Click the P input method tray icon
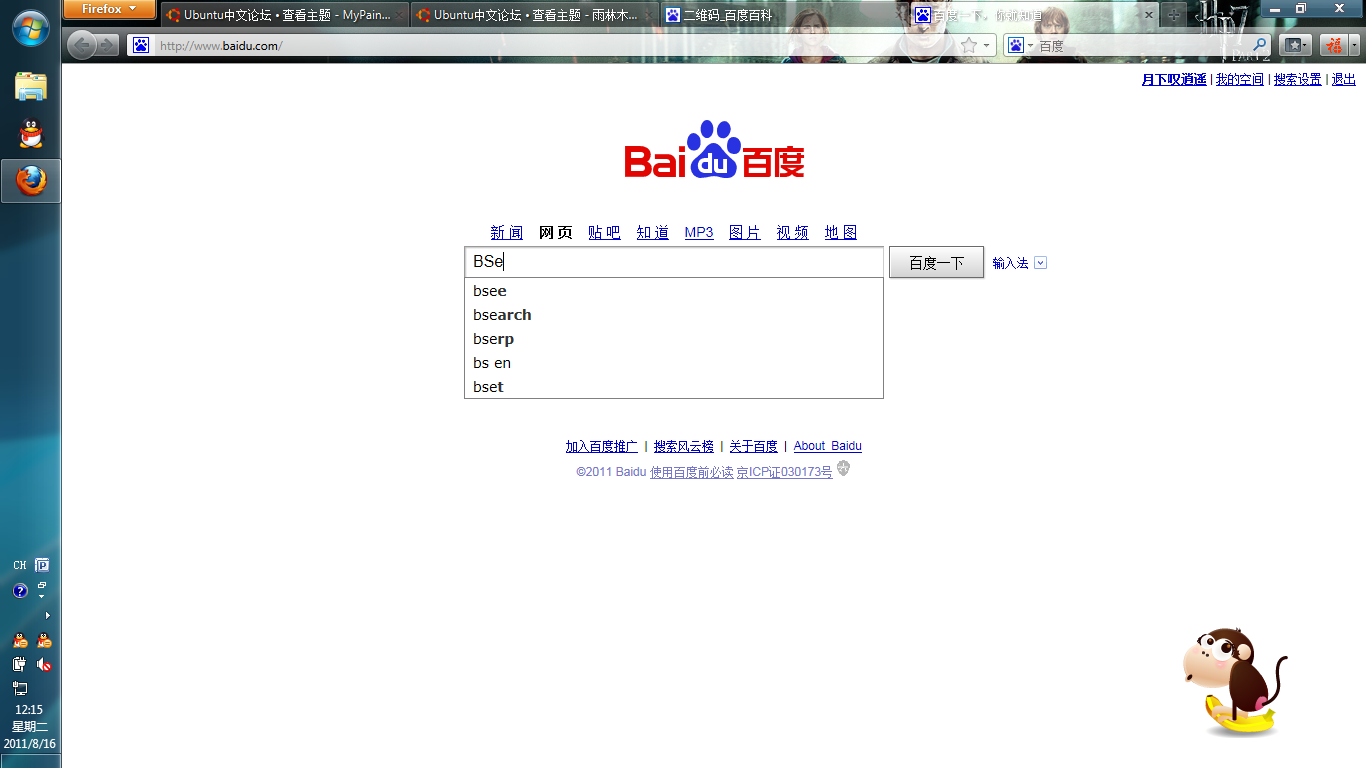 pos(42,565)
